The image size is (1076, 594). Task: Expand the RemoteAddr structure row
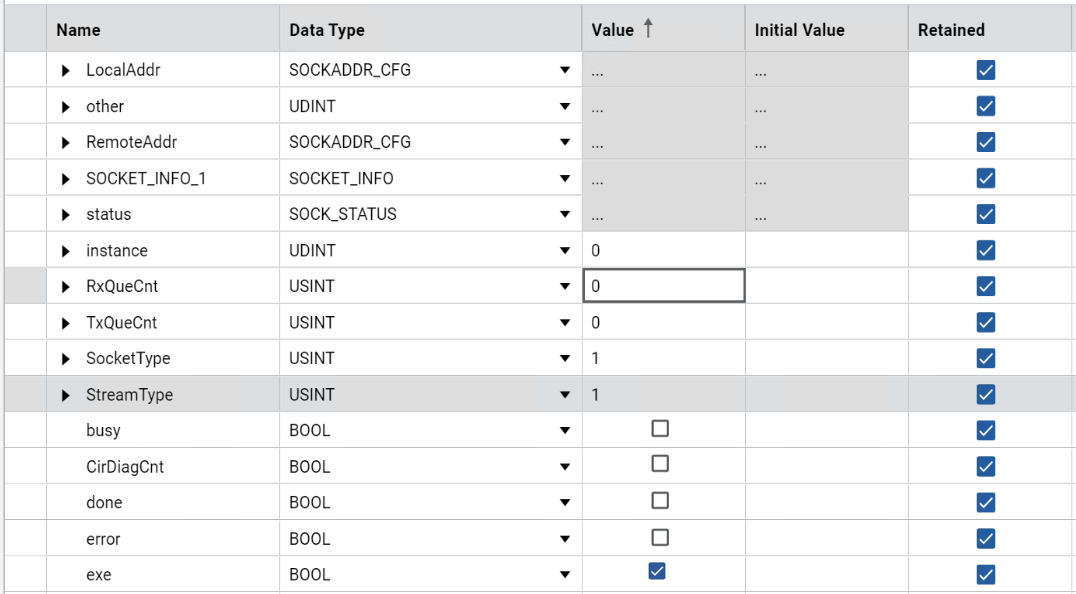pos(66,142)
